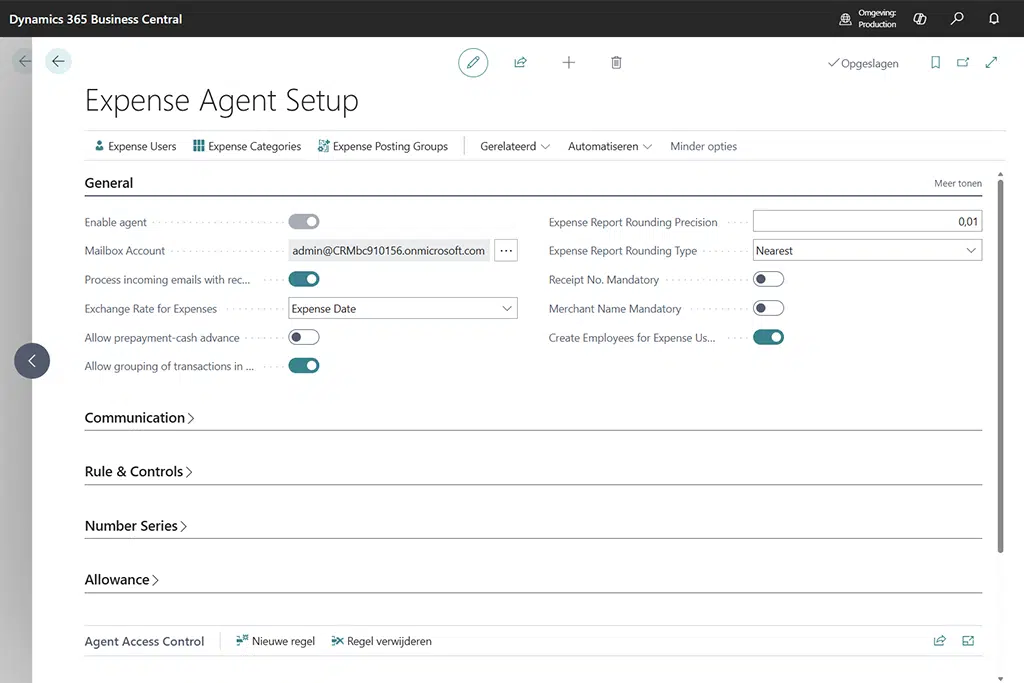The height and width of the screenshot is (683, 1024).
Task: Open page in new window icon
Action: (x=963, y=63)
